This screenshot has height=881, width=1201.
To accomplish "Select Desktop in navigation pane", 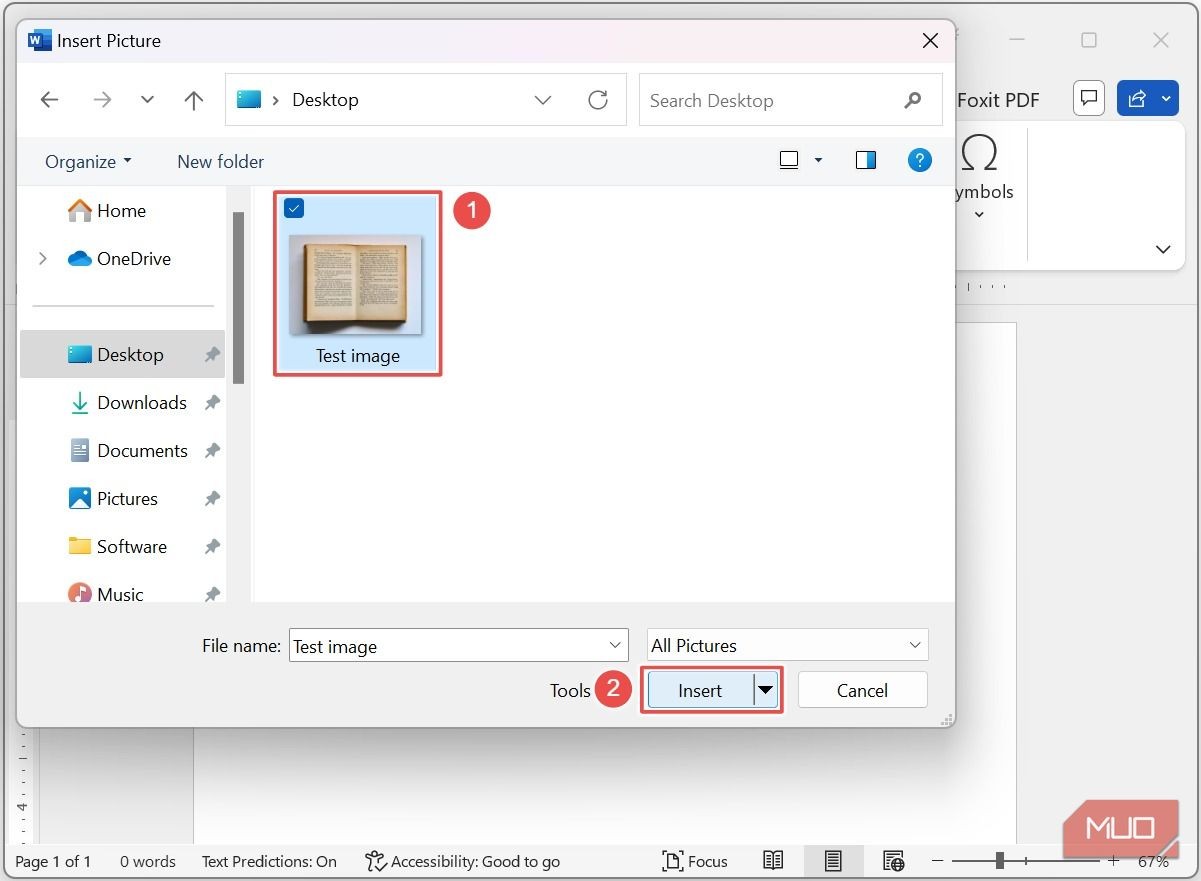I will point(122,354).
